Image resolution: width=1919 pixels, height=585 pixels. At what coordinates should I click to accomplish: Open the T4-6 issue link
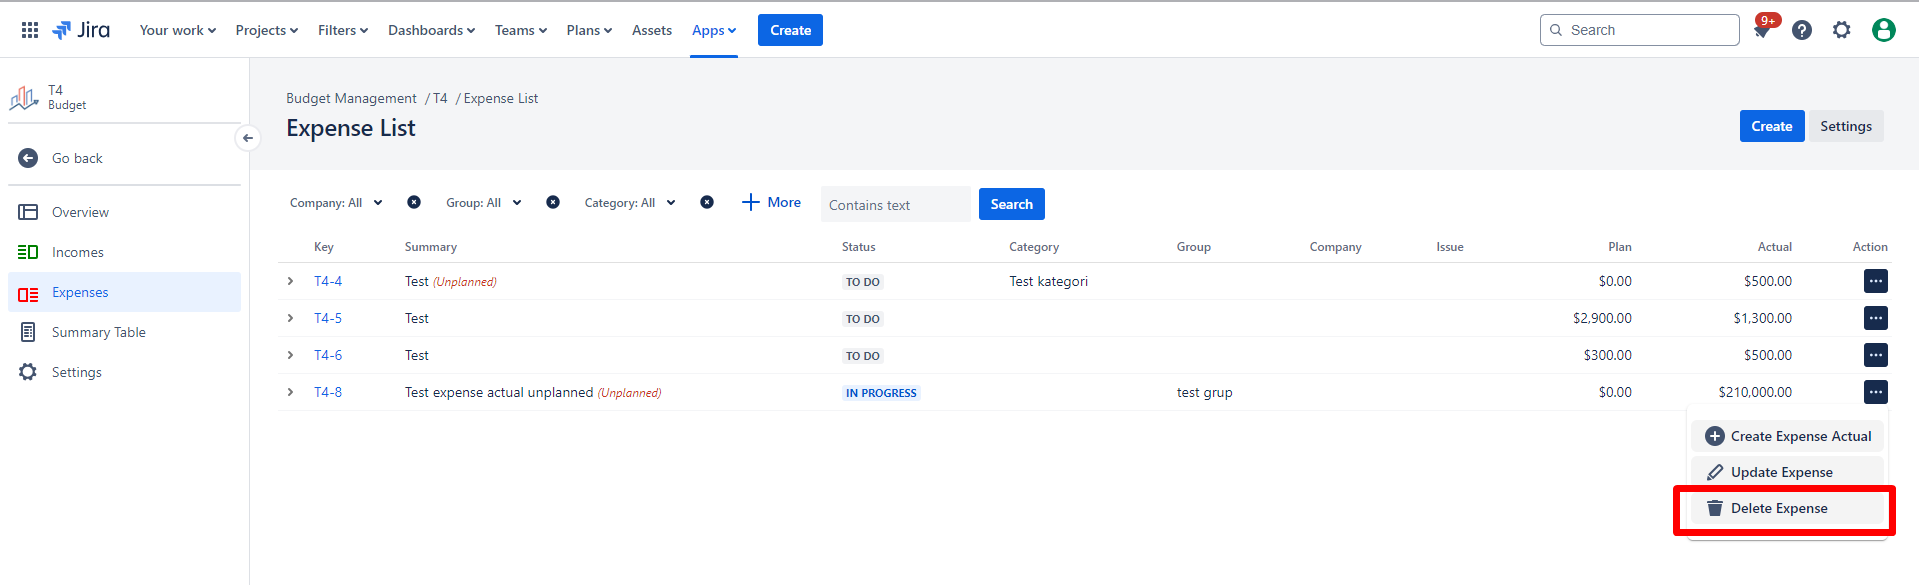coord(328,355)
